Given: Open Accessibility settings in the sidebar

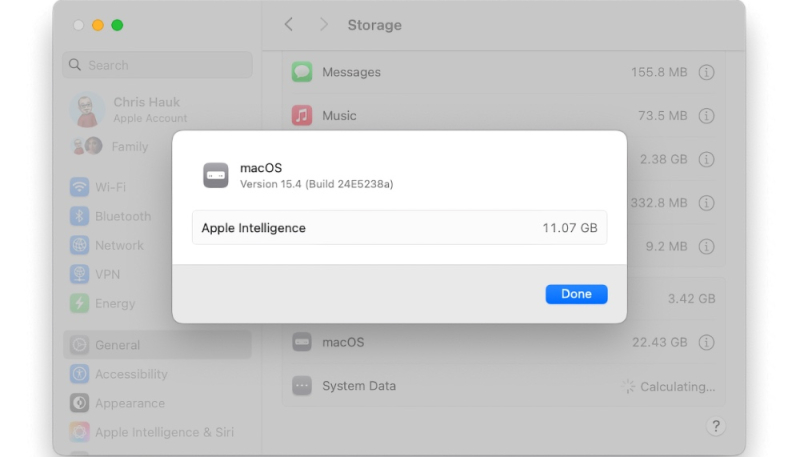Looking at the screenshot, I should 131,374.
